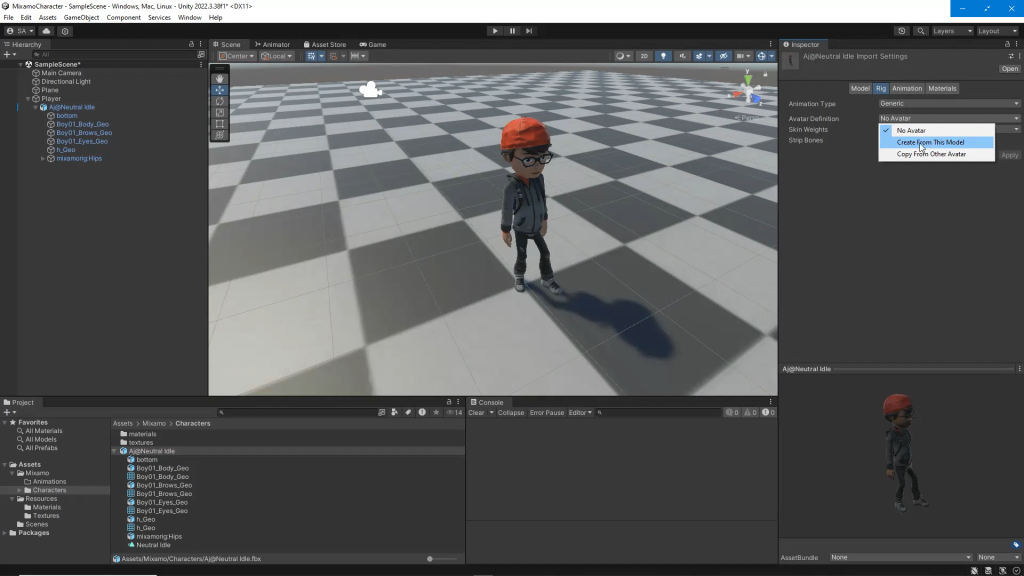This screenshot has height=576, width=1024.
Task: Click the Apply button in the Inspector
Action: (x=1008, y=155)
